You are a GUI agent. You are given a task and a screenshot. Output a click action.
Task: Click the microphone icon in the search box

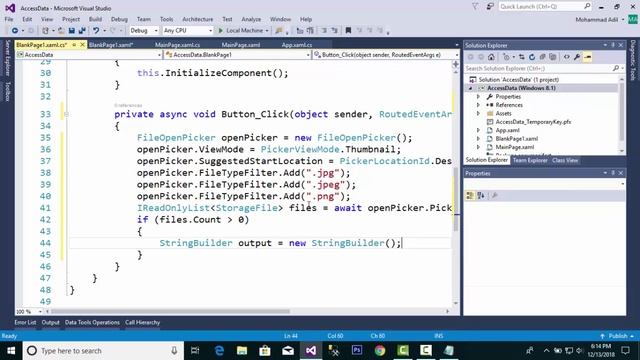tap(174, 351)
